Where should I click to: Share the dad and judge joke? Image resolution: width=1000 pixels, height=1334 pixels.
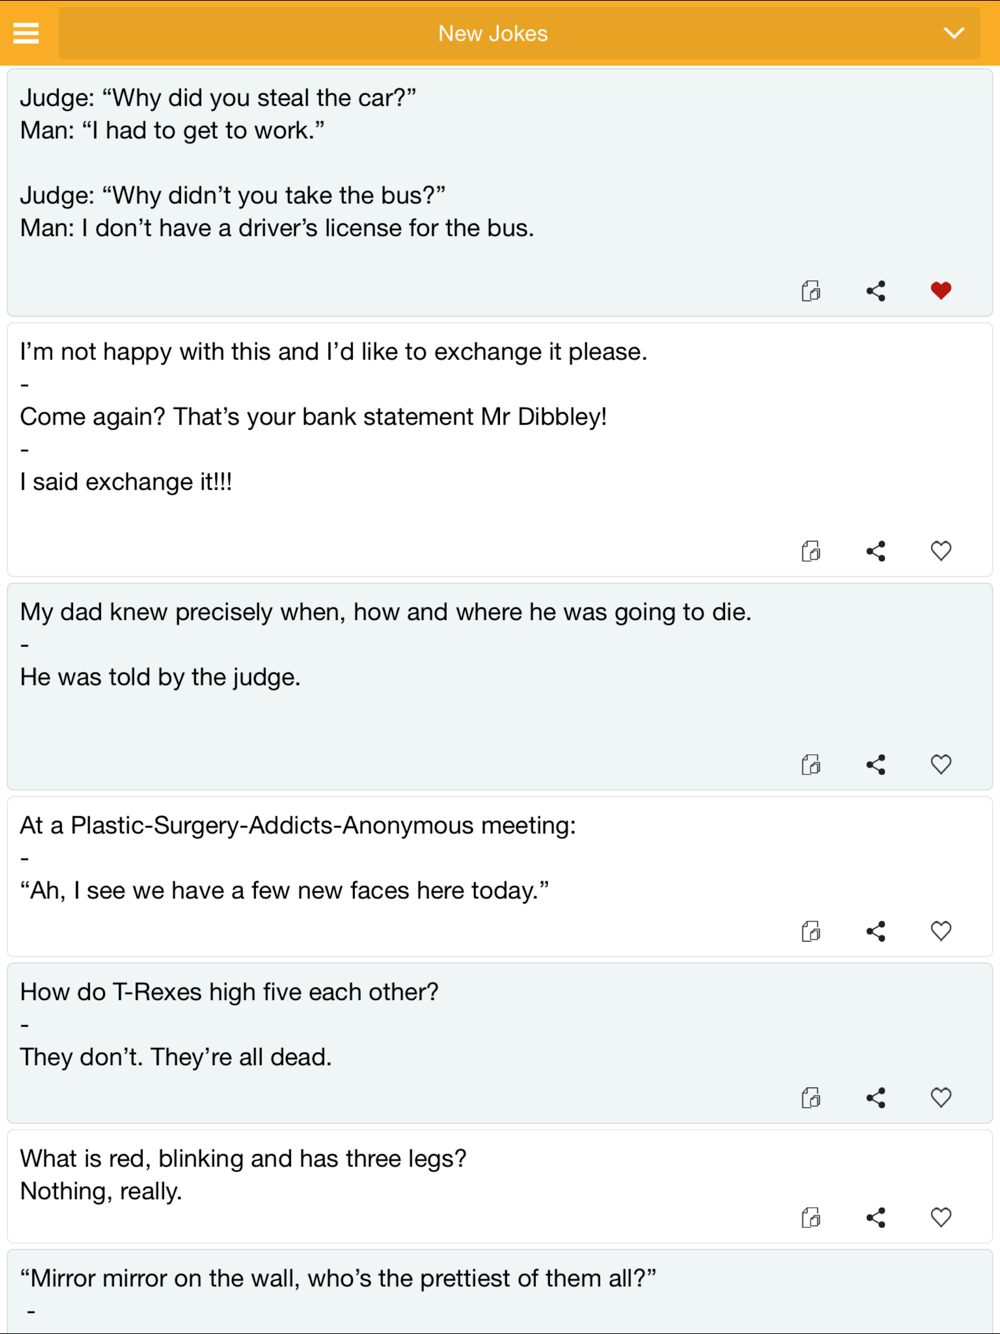[876, 765]
